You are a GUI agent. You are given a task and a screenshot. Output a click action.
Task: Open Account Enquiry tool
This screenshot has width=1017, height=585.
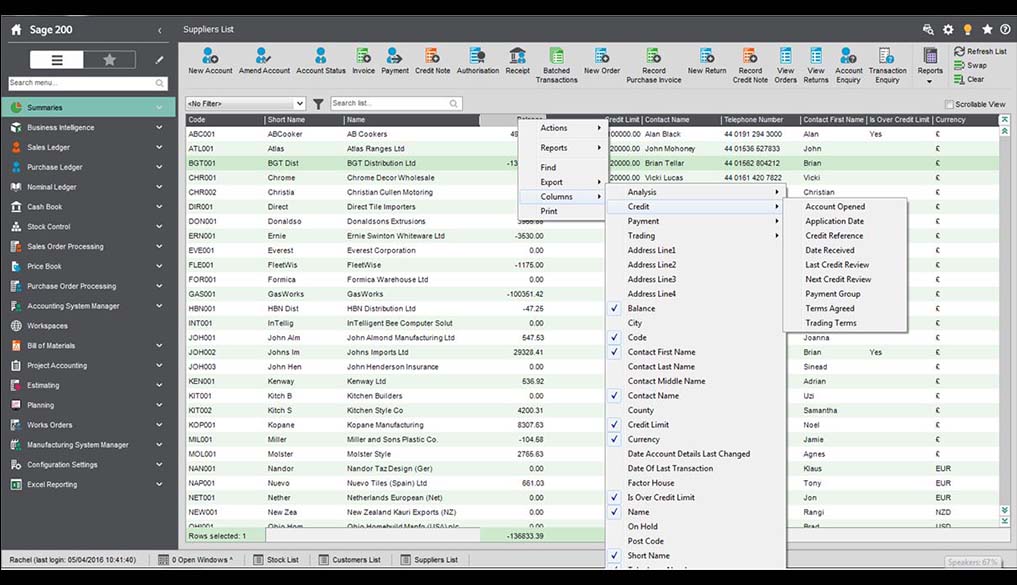point(848,65)
